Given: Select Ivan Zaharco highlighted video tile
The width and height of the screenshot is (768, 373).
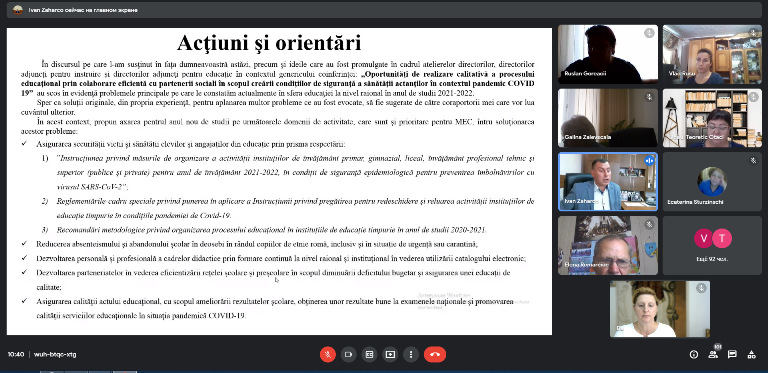Looking at the screenshot, I should click(x=608, y=182).
